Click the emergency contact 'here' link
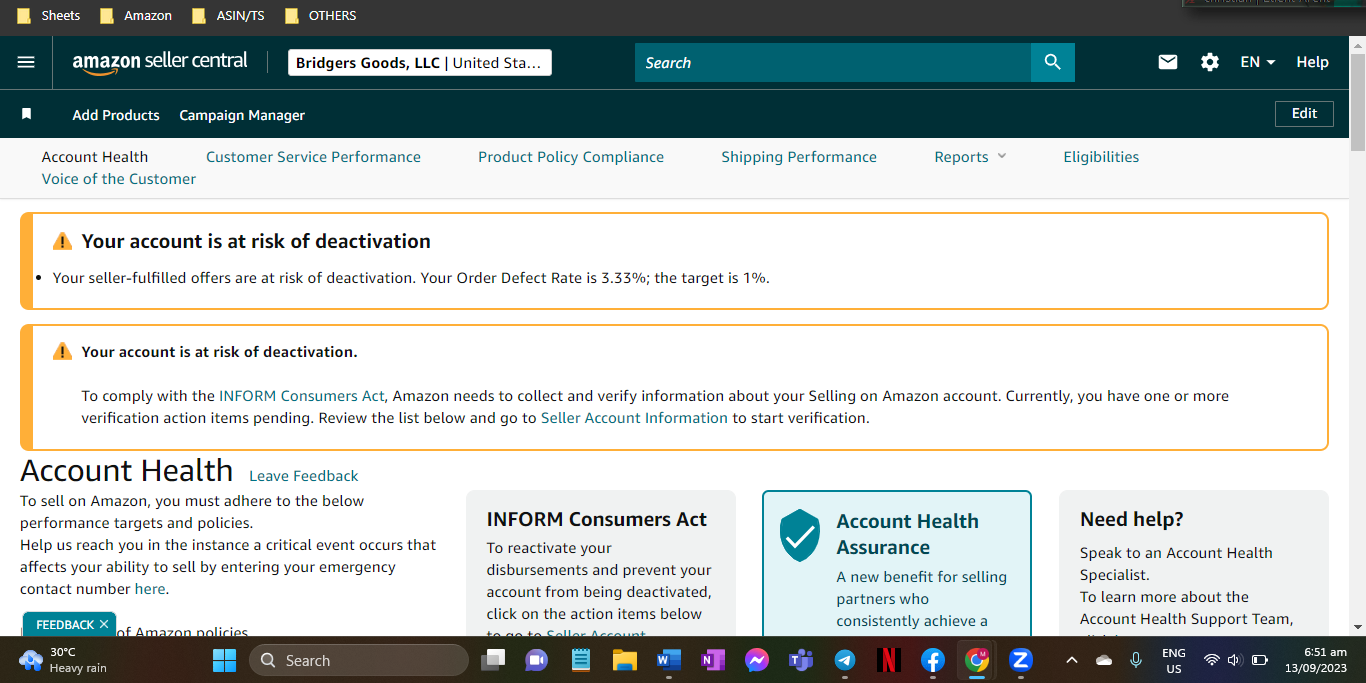This screenshot has height=683, width=1366. pyautogui.click(x=150, y=589)
